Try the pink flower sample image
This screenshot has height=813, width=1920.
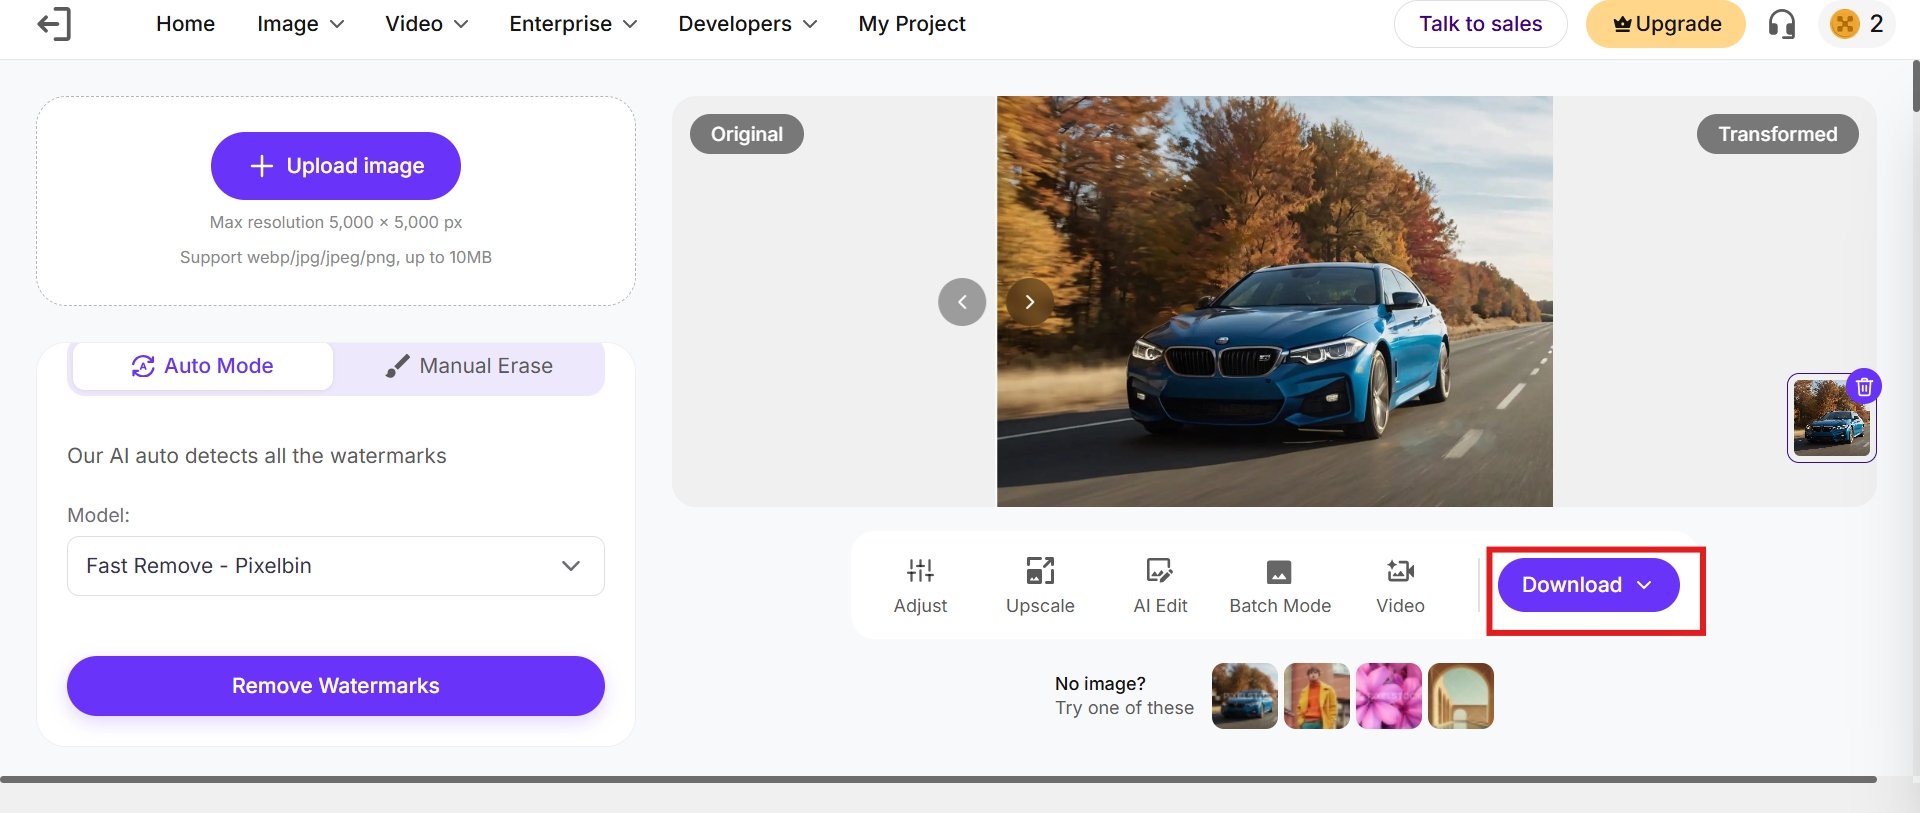coord(1389,696)
